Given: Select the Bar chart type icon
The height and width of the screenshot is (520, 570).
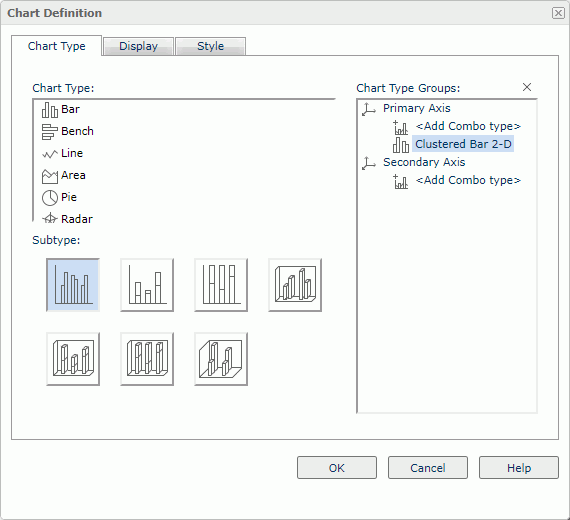Looking at the screenshot, I should click(49, 110).
